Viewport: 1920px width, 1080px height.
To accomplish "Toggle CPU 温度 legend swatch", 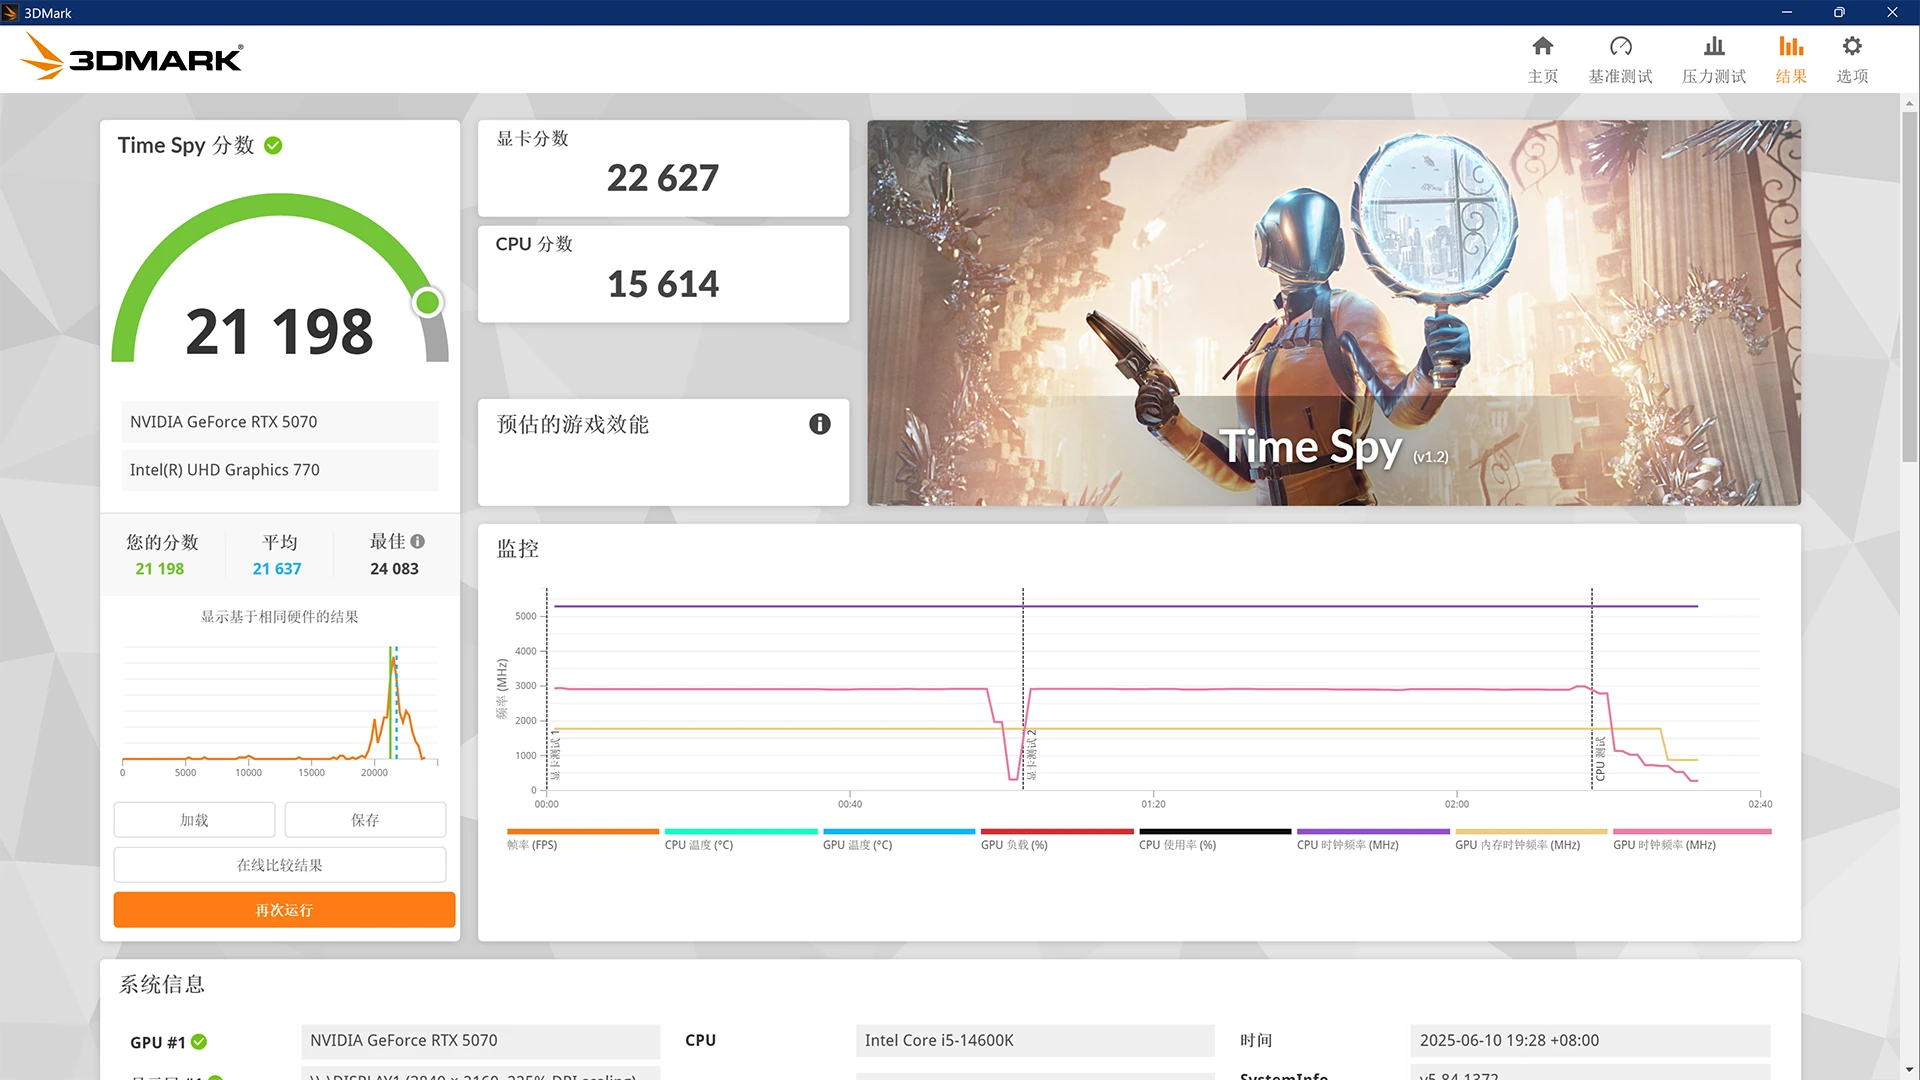I will tap(740, 838).
